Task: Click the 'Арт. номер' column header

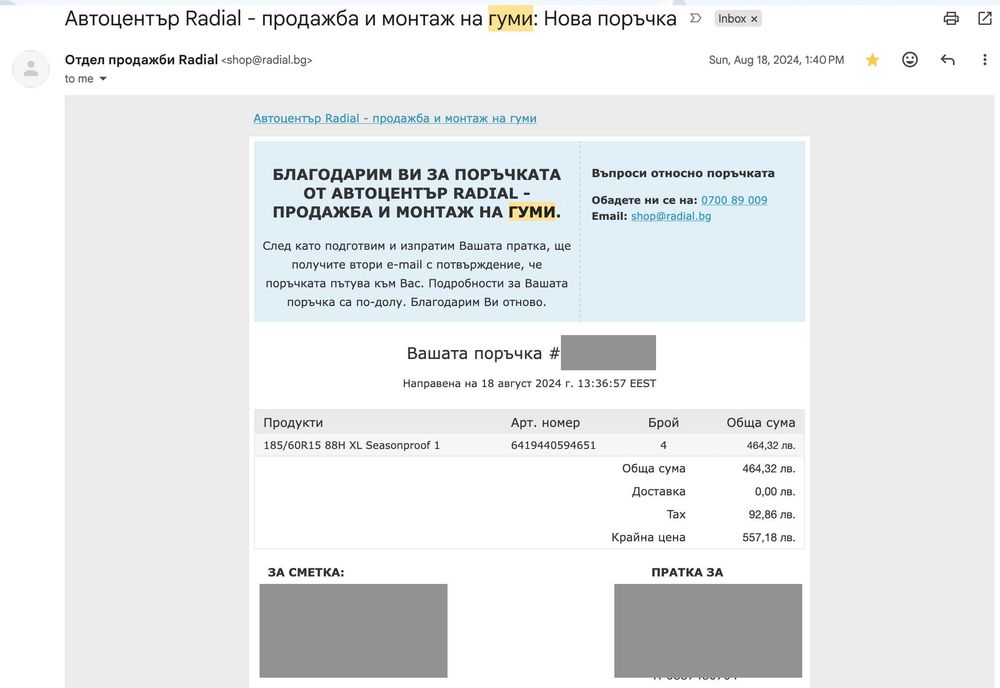Action: tap(545, 423)
